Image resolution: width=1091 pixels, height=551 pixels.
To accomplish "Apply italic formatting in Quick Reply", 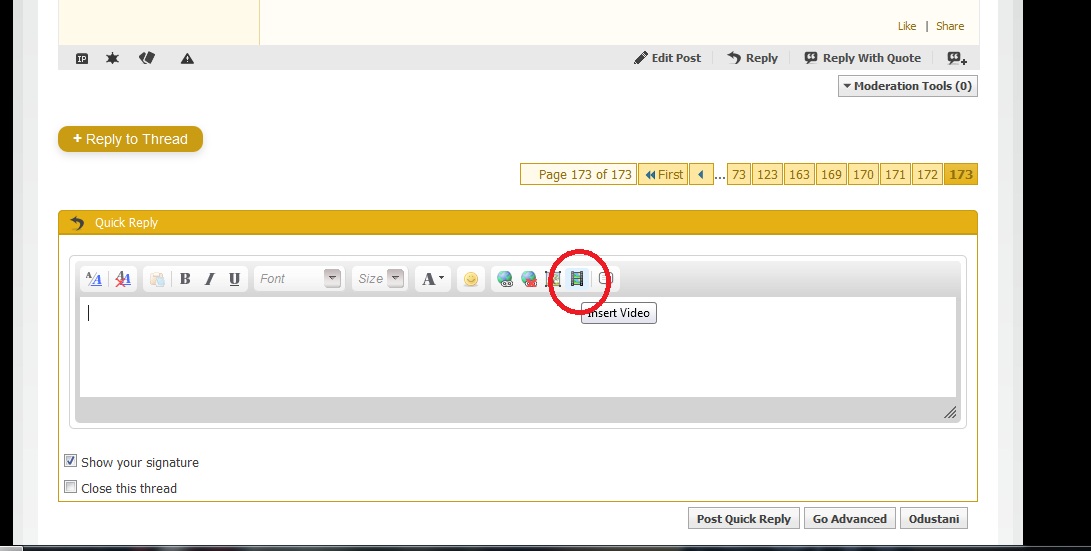I will (210, 279).
